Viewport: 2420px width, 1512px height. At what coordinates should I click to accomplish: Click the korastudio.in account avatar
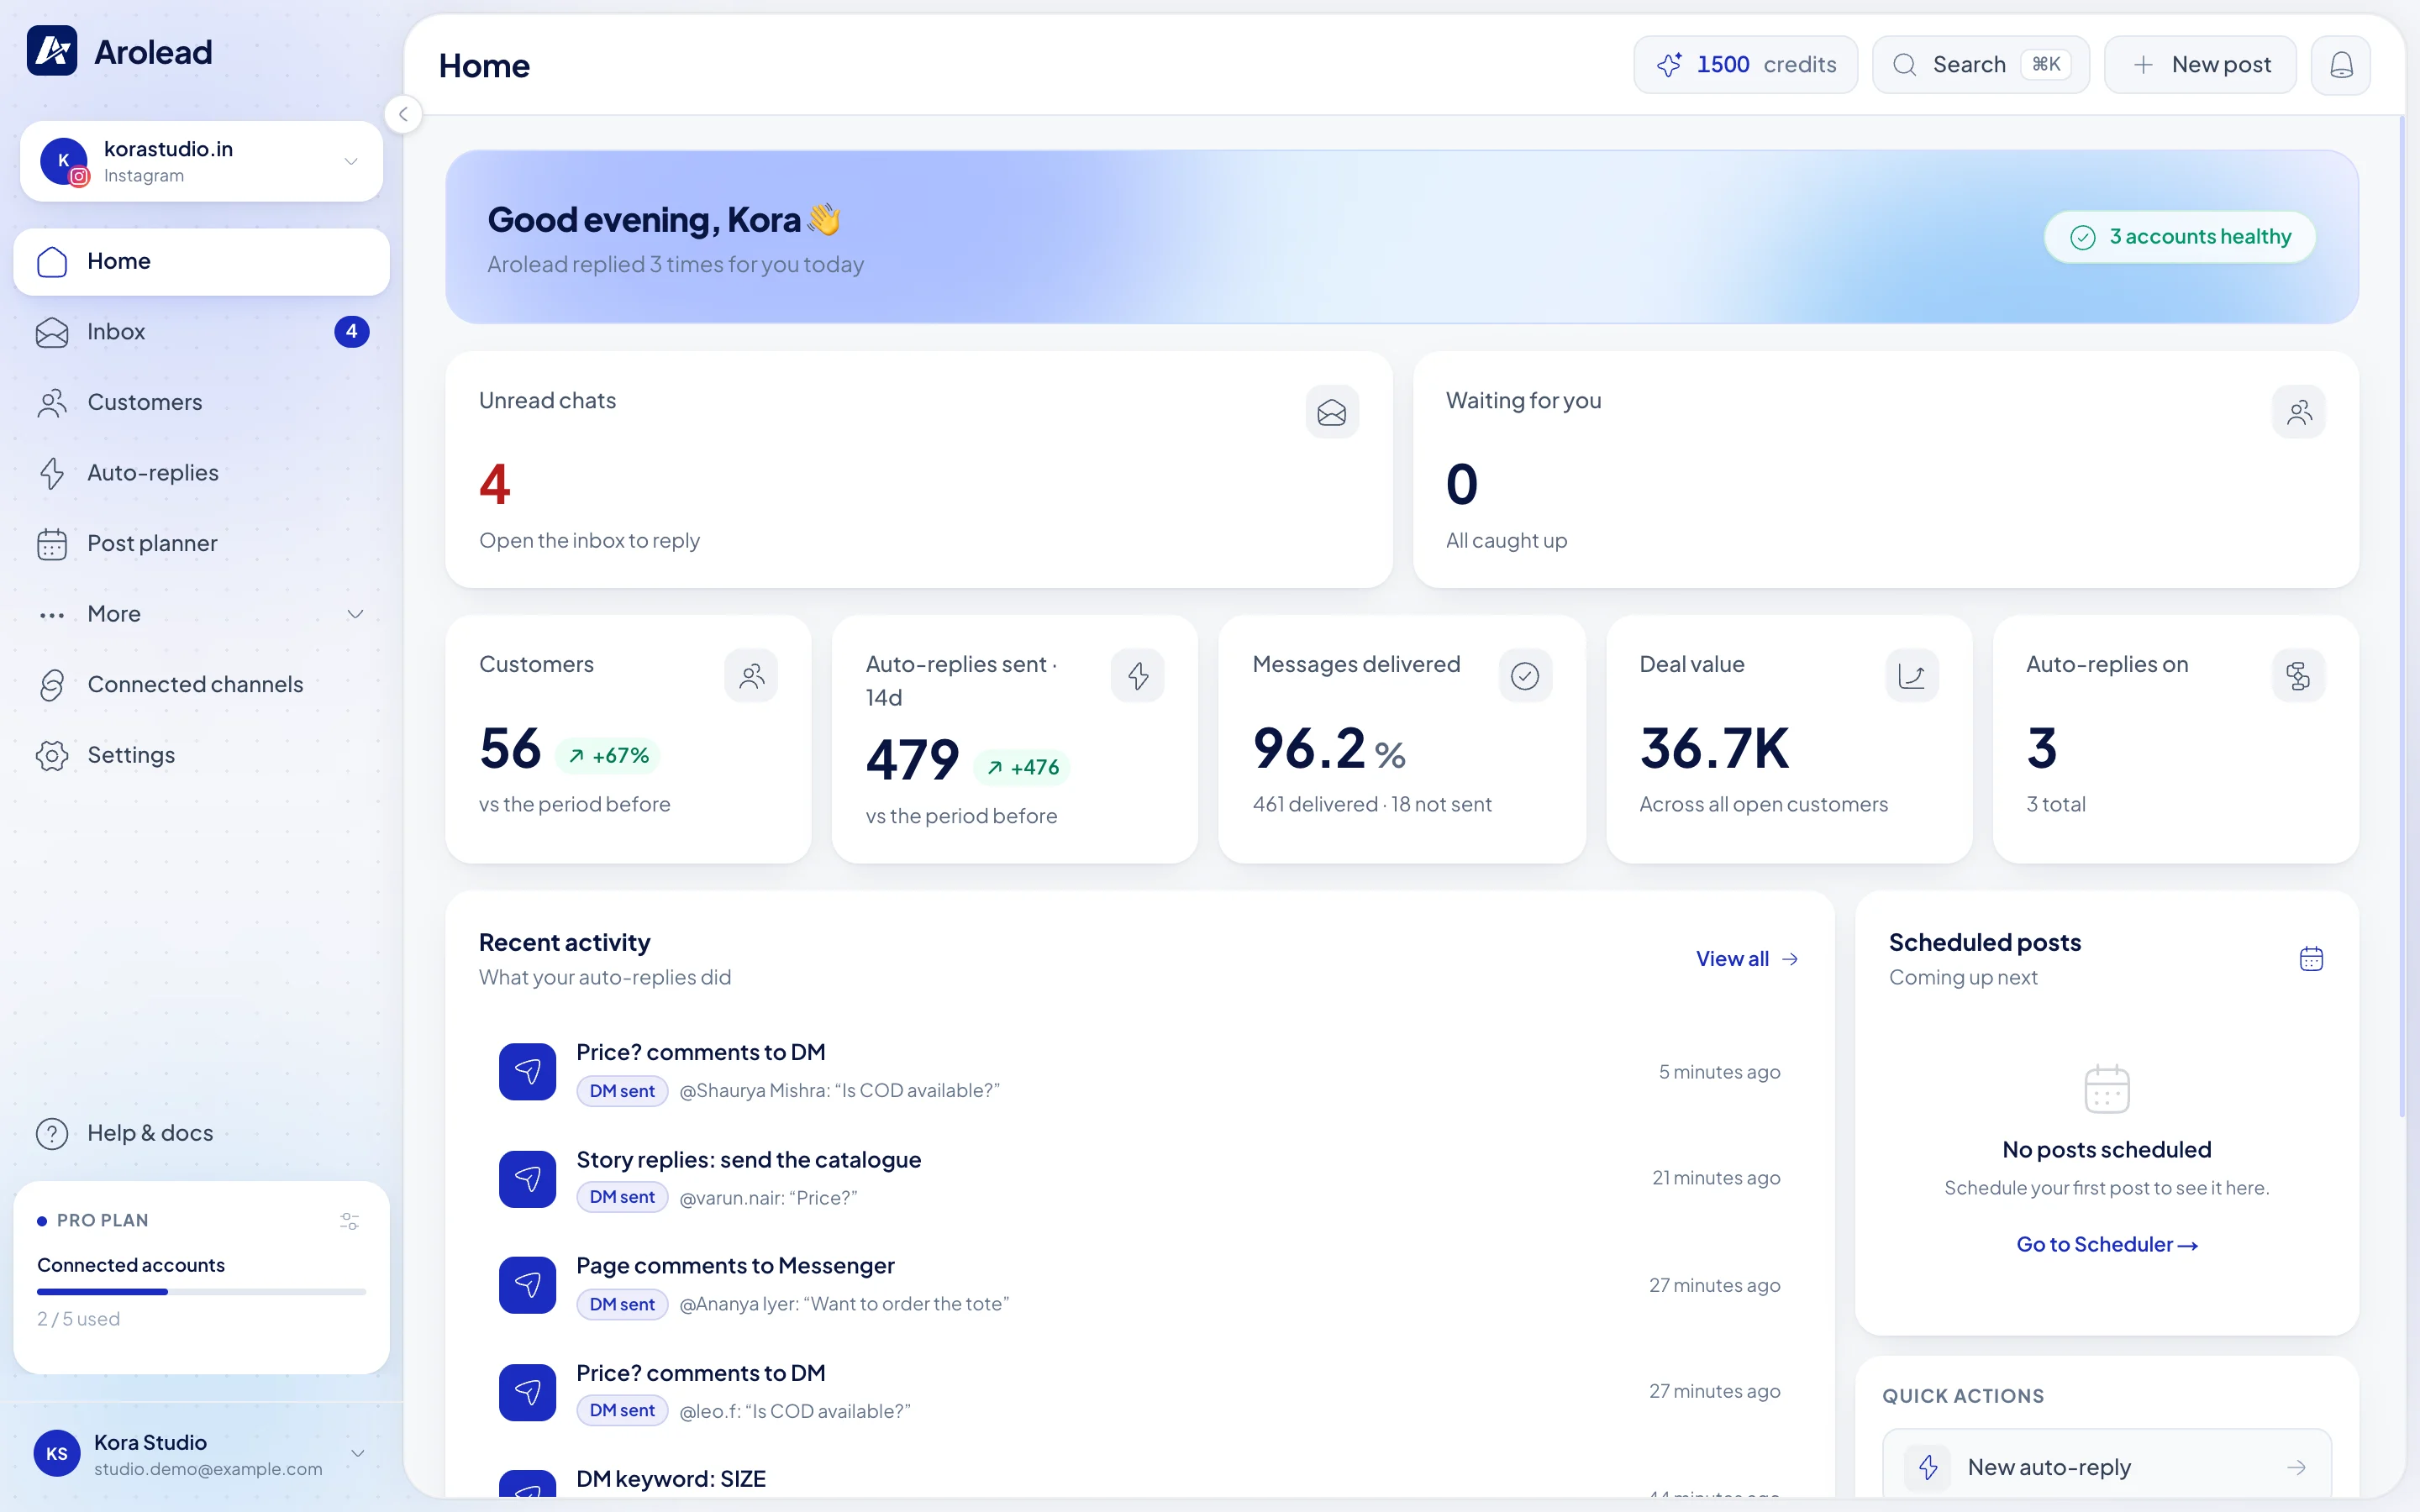64,161
